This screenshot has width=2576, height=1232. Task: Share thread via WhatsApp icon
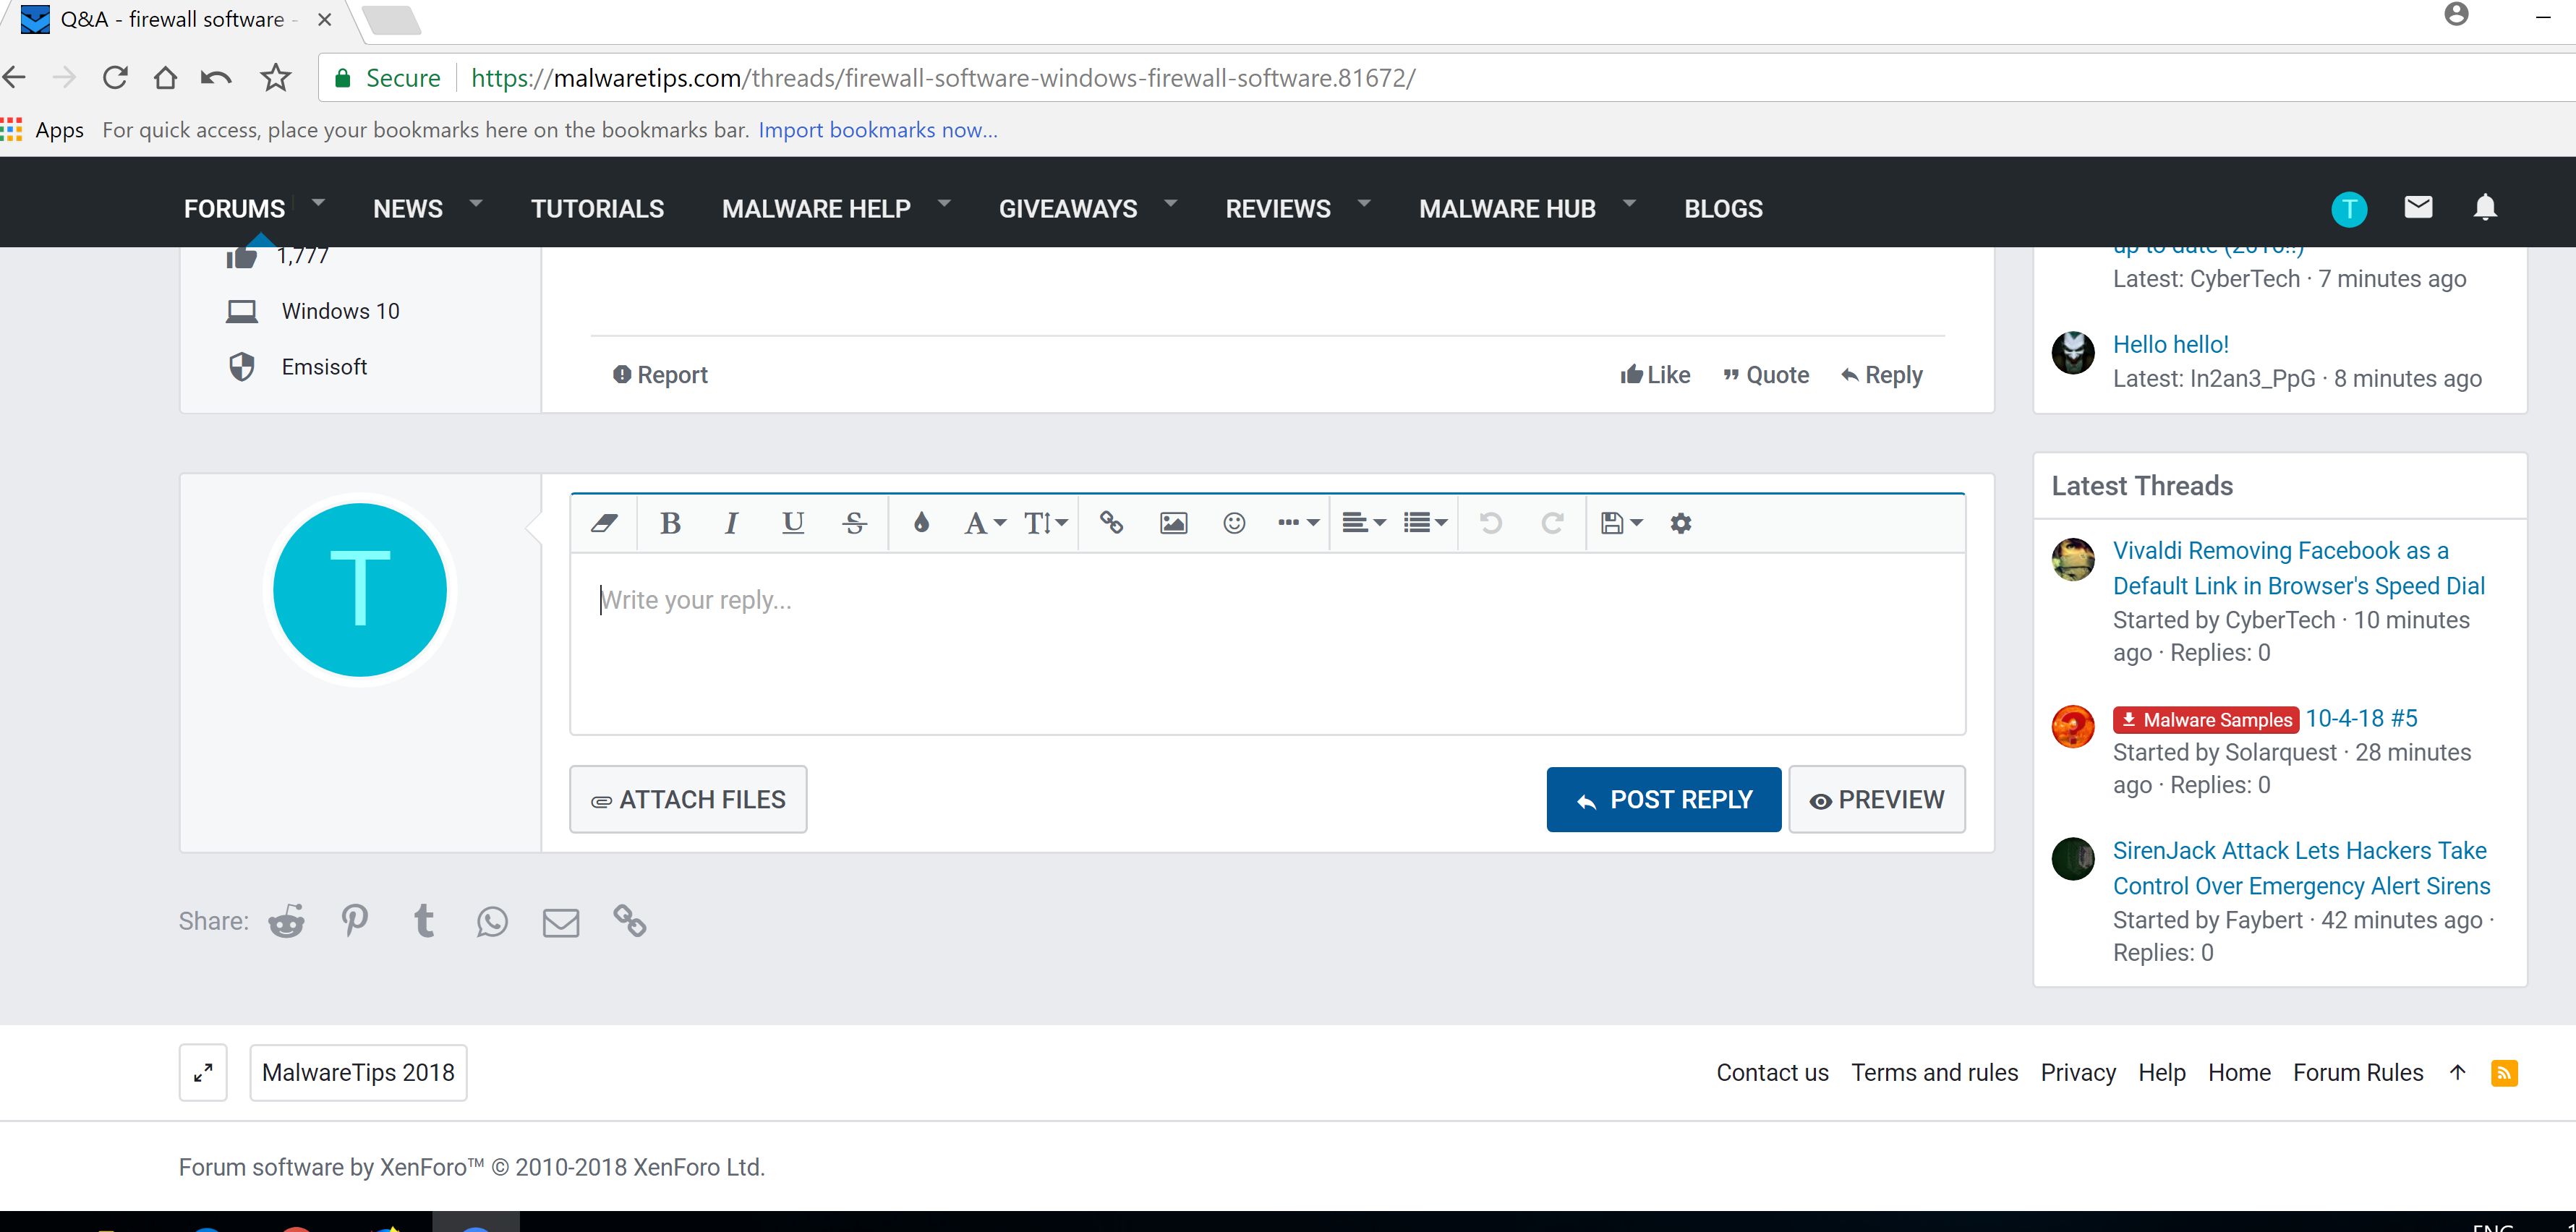click(492, 921)
